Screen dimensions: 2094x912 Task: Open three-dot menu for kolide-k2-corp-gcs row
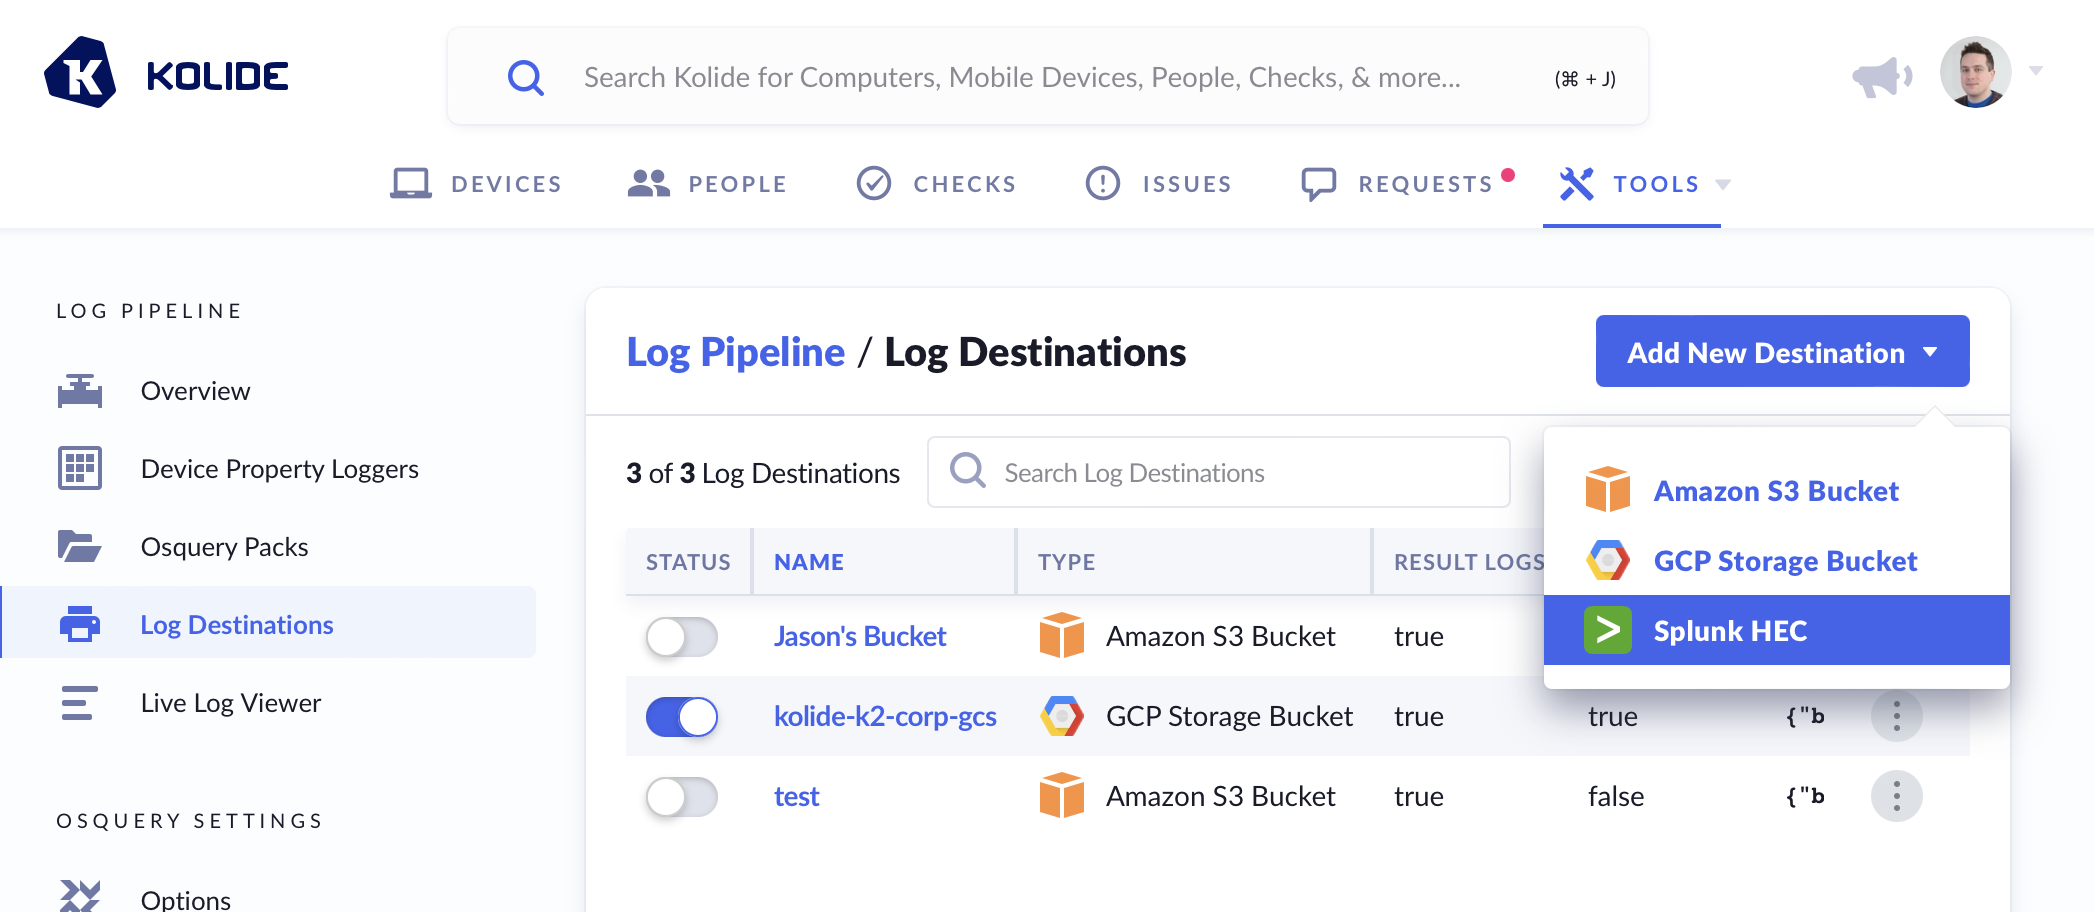tap(1896, 716)
